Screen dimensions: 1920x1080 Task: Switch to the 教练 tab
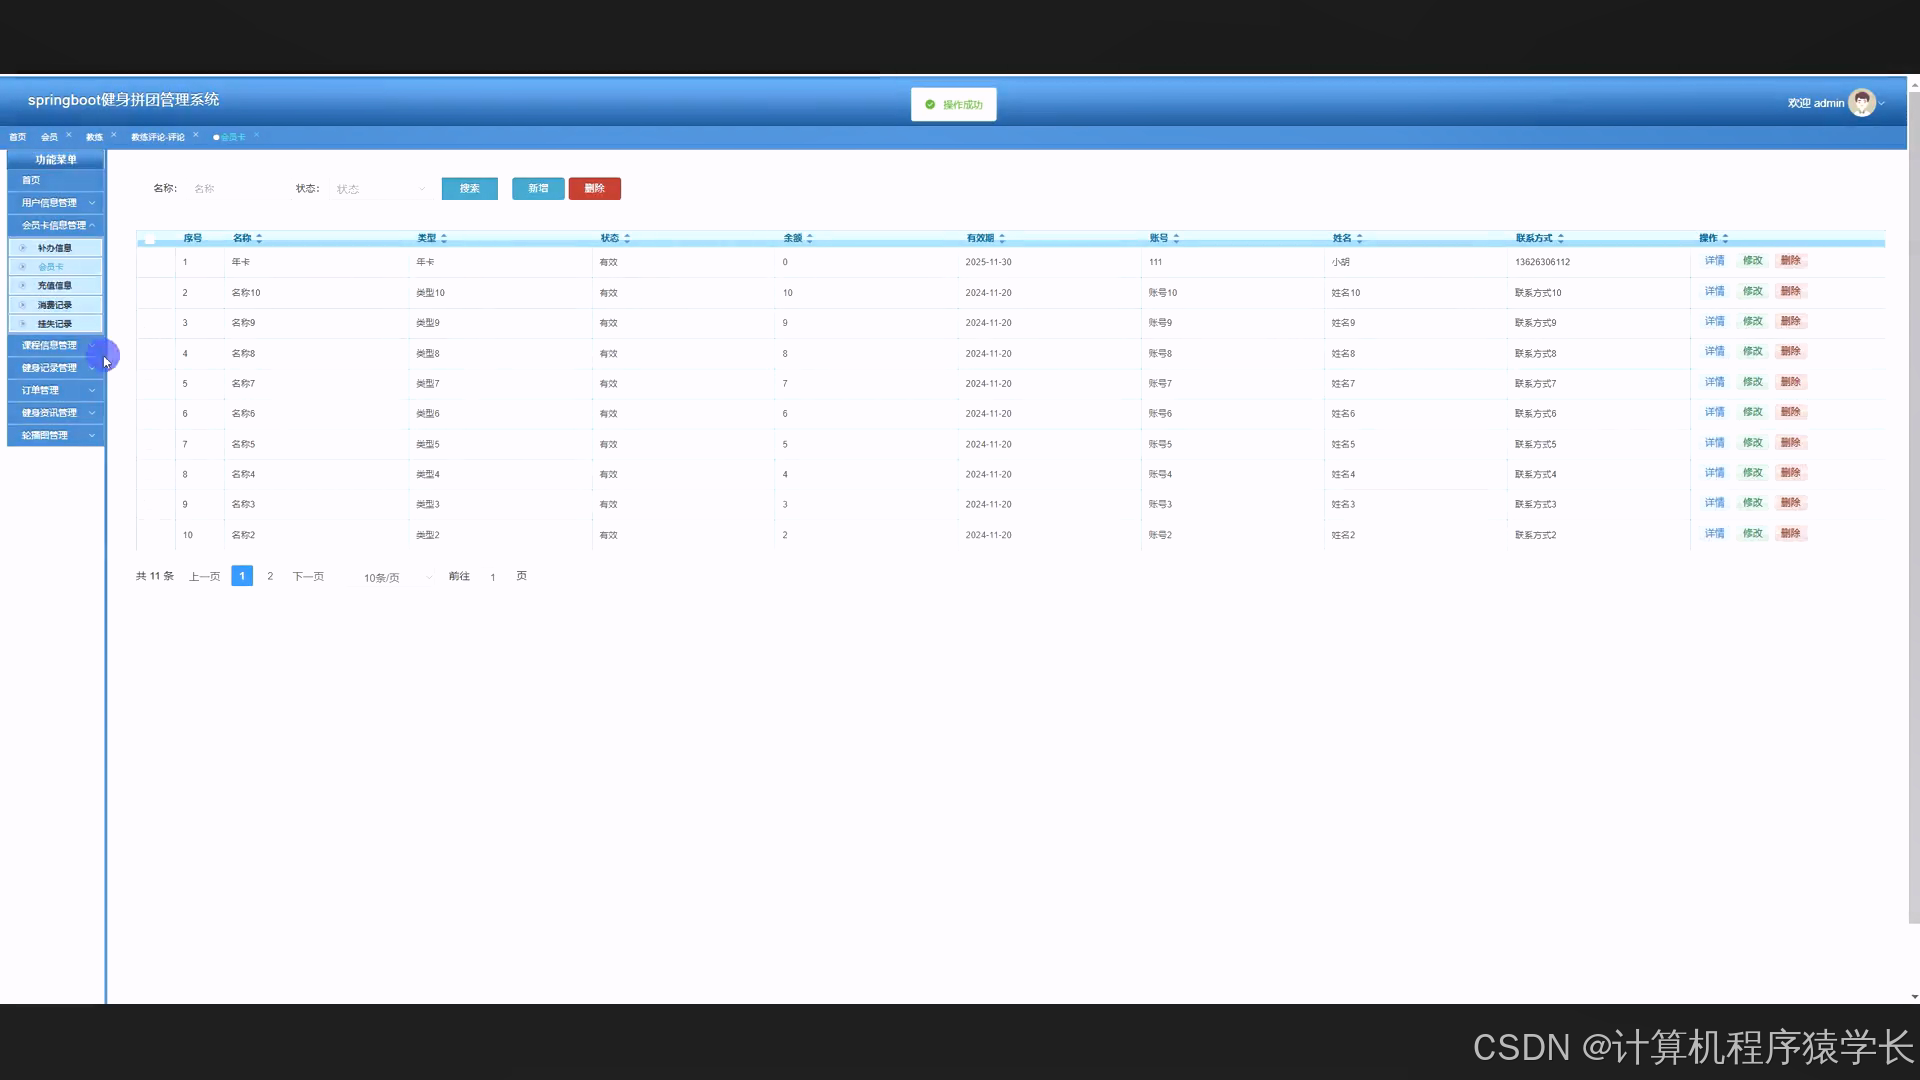[x=94, y=137]
